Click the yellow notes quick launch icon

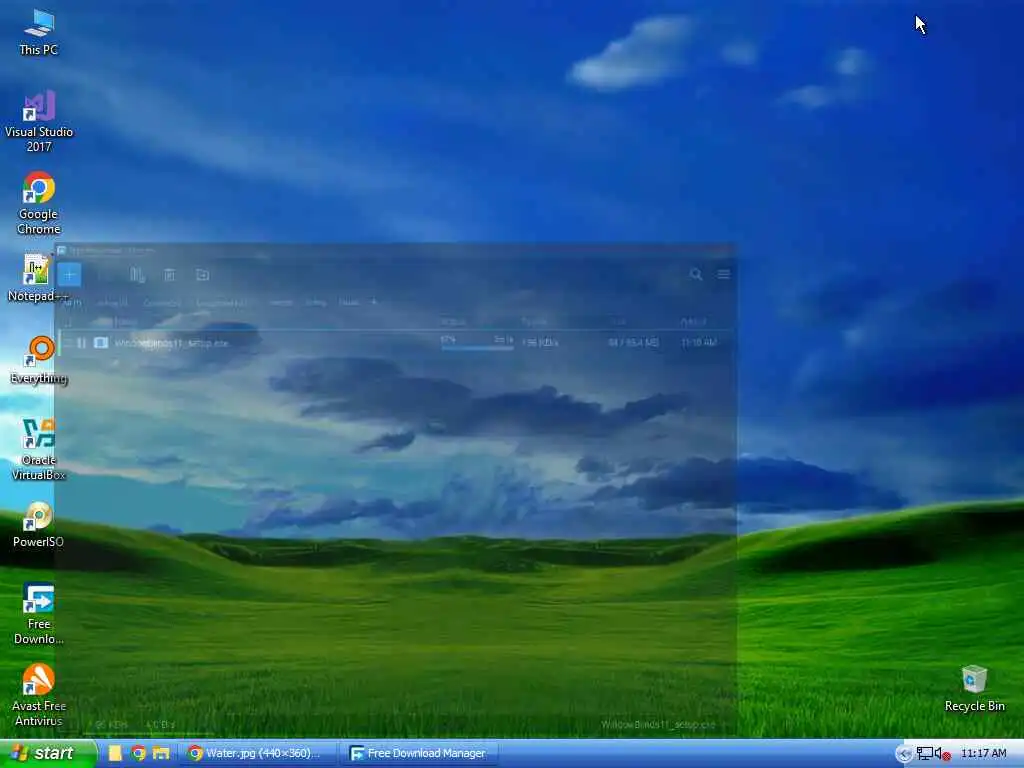pos(116,754)
